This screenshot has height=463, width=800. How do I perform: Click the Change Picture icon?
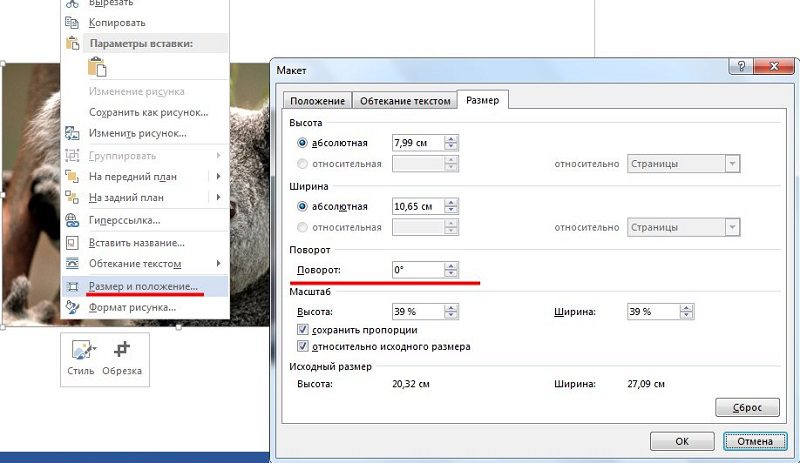(72, 133)
